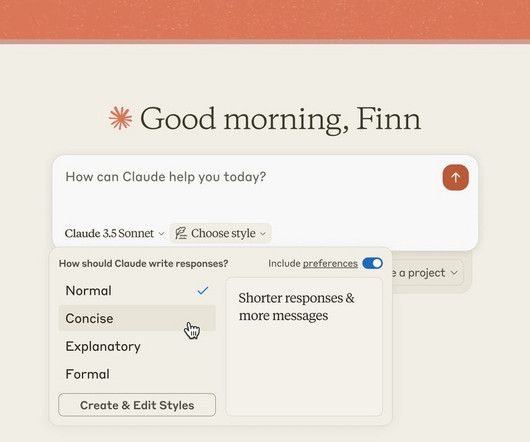530x442 pixels.
Task: Click the blue checkmark next to Normal
Action: [x=203, y=290]
